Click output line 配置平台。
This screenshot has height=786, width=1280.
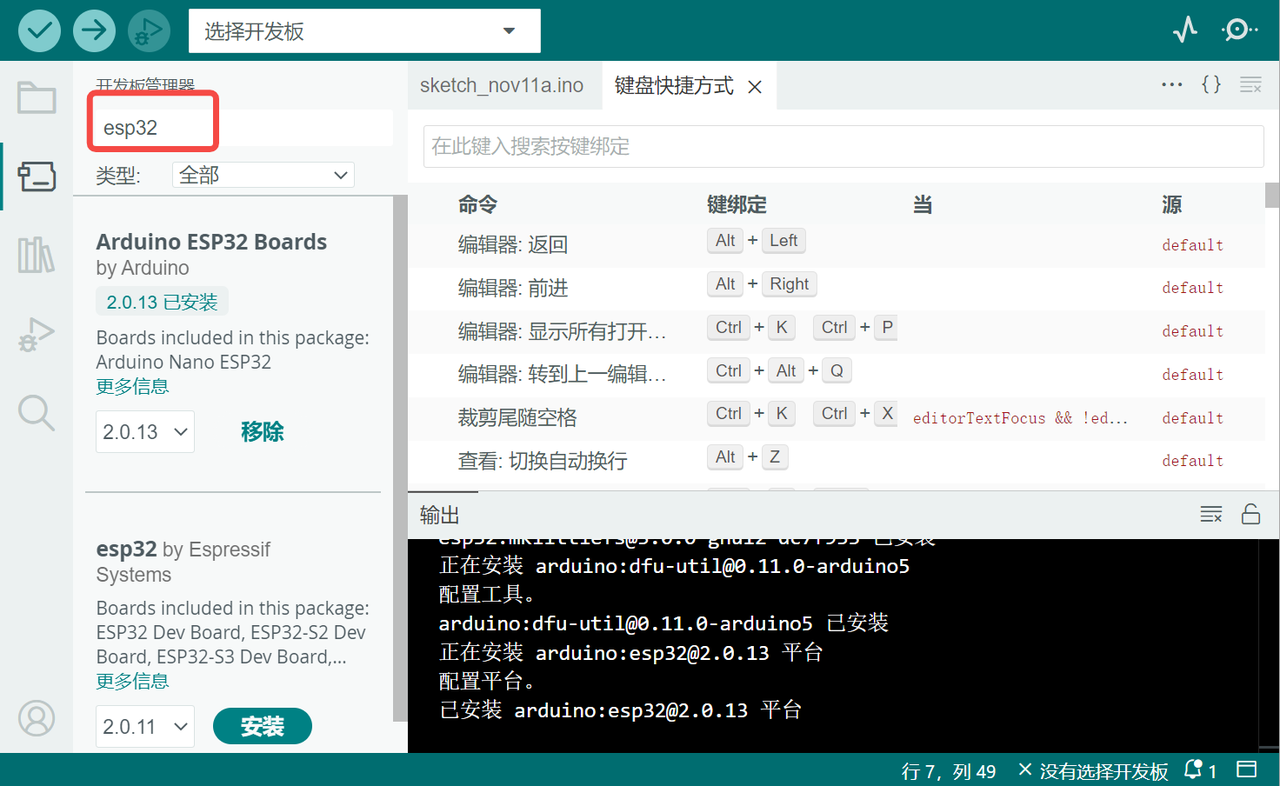tap(488, 682)
